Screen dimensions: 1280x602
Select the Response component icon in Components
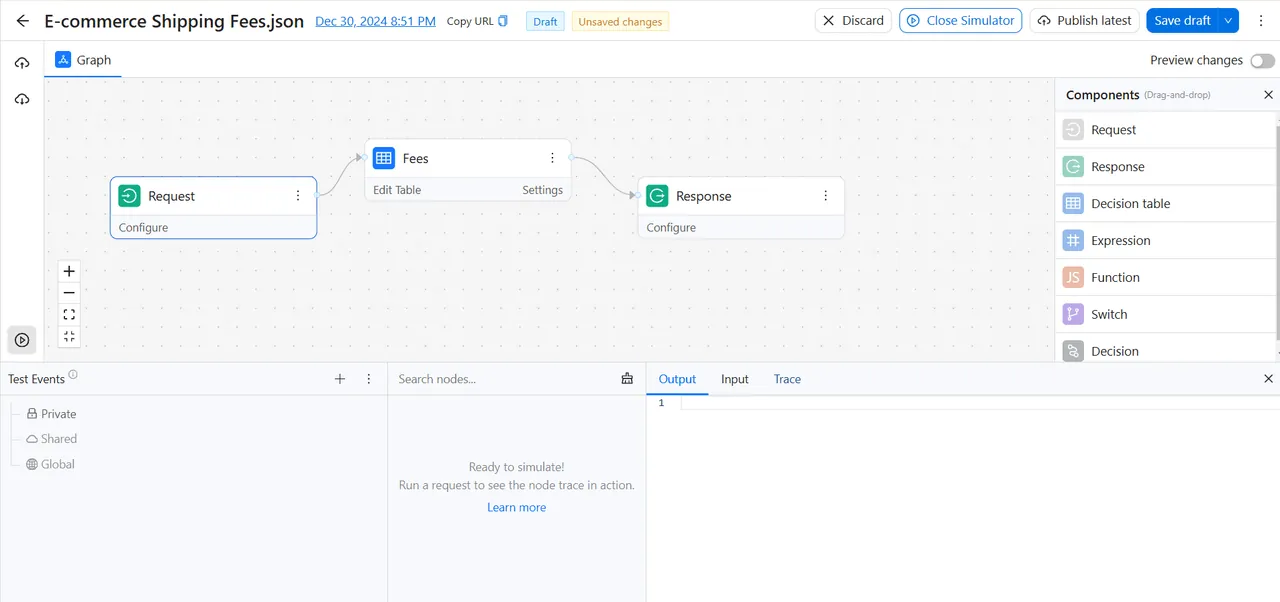tap(1073, 167)
